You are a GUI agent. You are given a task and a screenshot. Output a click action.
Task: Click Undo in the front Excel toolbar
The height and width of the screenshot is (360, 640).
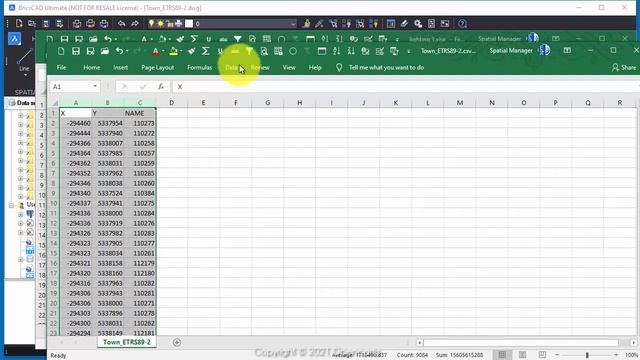119,51
